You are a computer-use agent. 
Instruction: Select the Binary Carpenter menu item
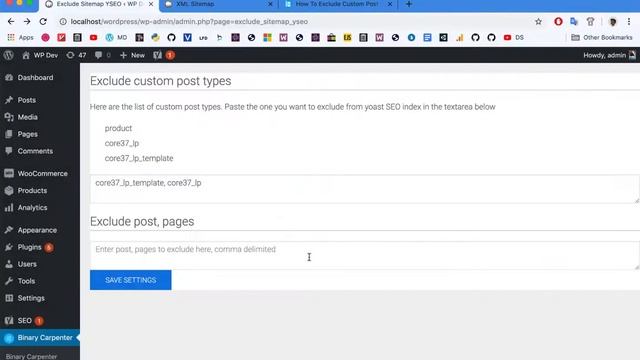point(40,338)
